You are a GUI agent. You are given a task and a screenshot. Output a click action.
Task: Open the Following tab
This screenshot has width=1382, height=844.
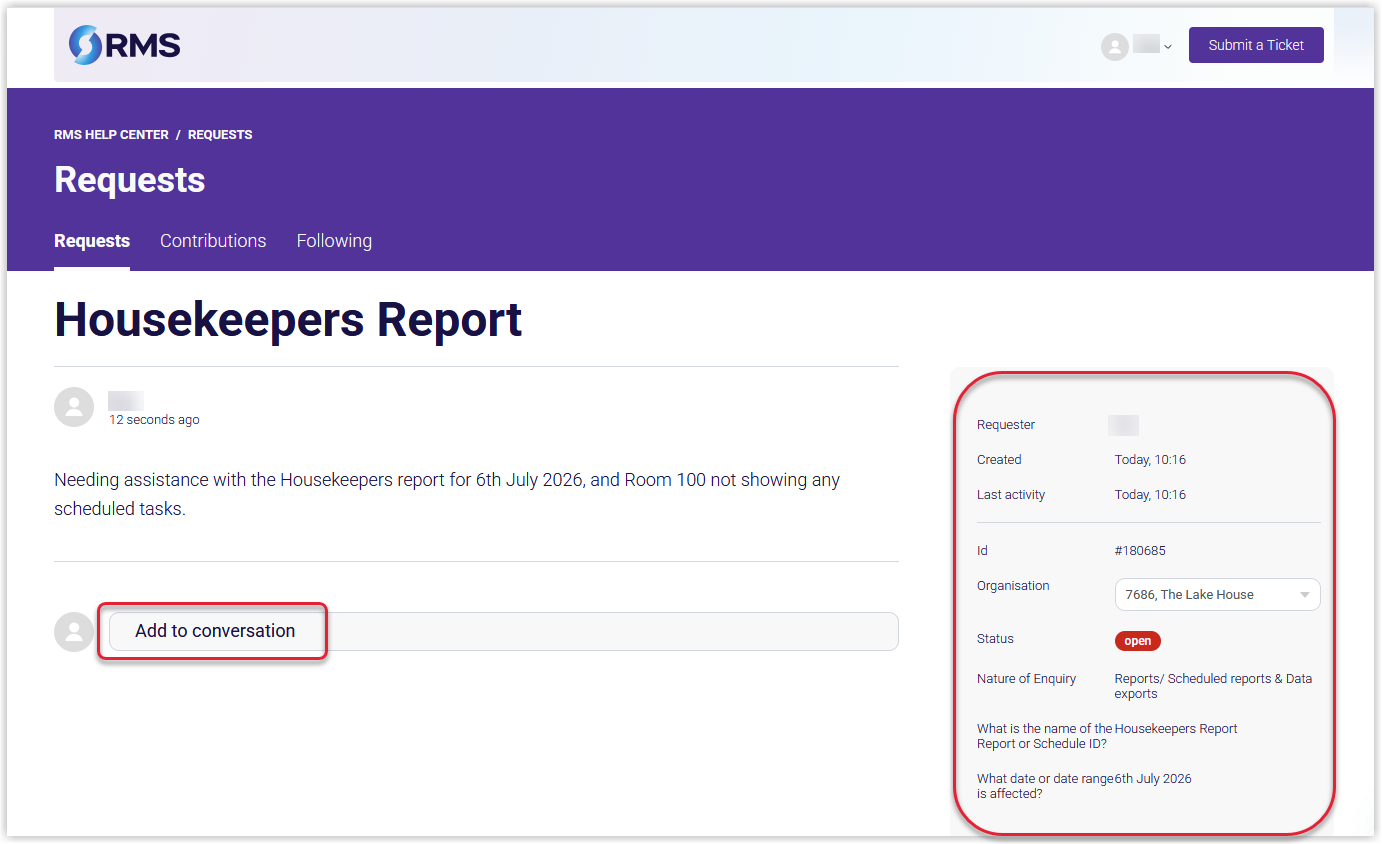(334, 241)
